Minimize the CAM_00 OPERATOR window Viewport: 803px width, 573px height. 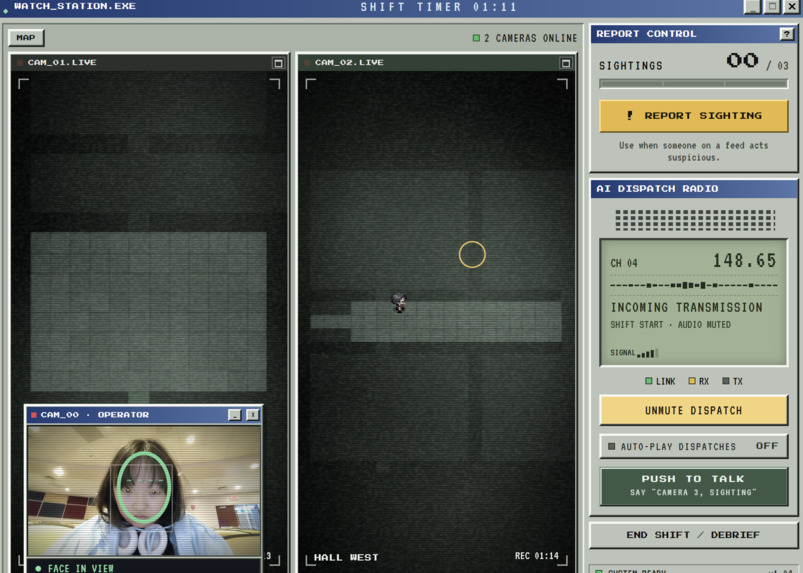pyautogui.click(x=235, y=415)
